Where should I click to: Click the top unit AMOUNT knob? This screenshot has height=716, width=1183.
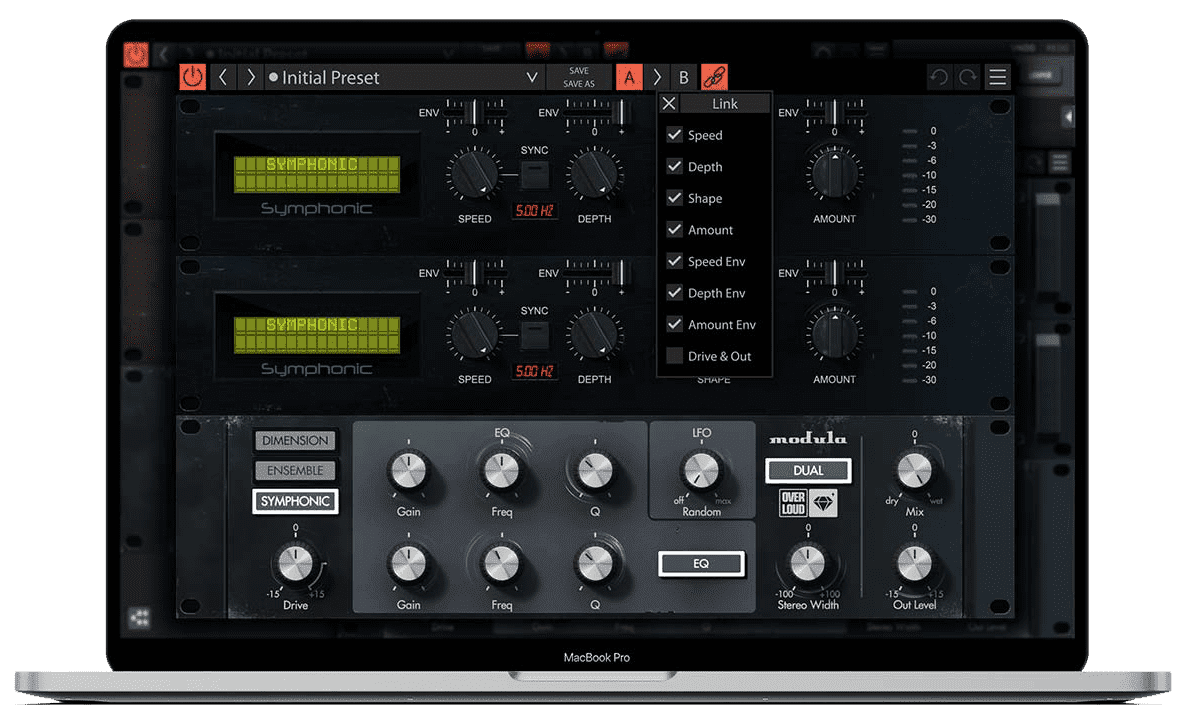834,174
